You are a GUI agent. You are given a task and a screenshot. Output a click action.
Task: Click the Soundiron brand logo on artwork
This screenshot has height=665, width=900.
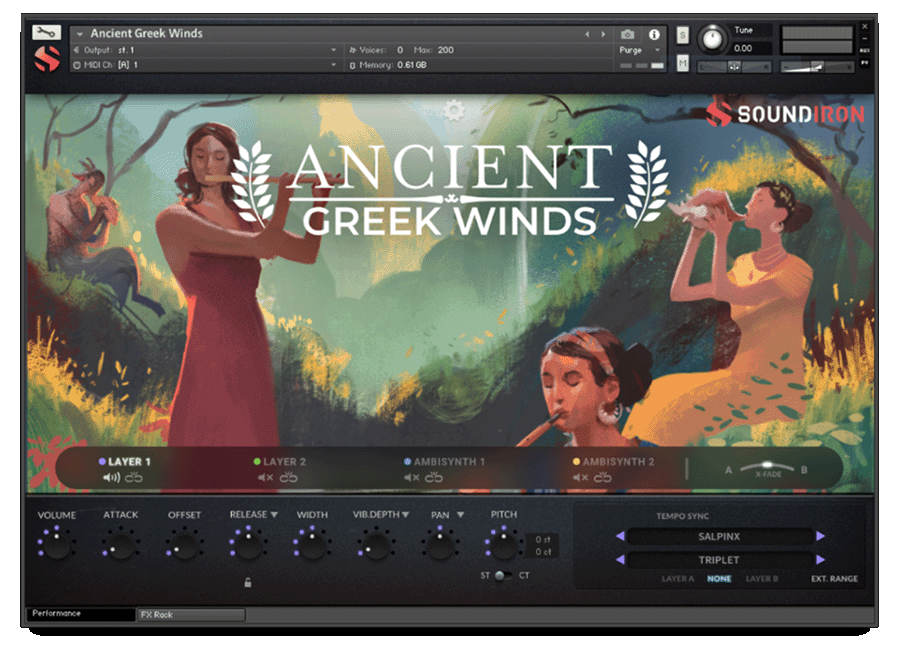pyautogui.click(x=785, y=114)
